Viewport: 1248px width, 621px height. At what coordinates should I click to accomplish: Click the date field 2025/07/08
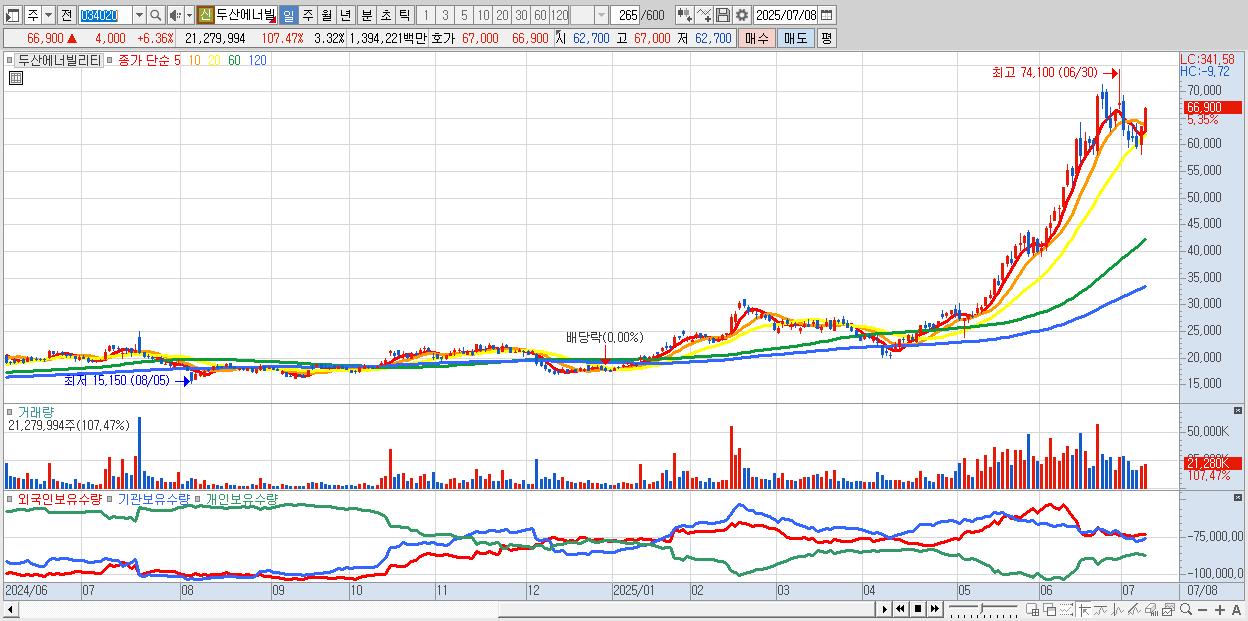click(x=787, y=15)
